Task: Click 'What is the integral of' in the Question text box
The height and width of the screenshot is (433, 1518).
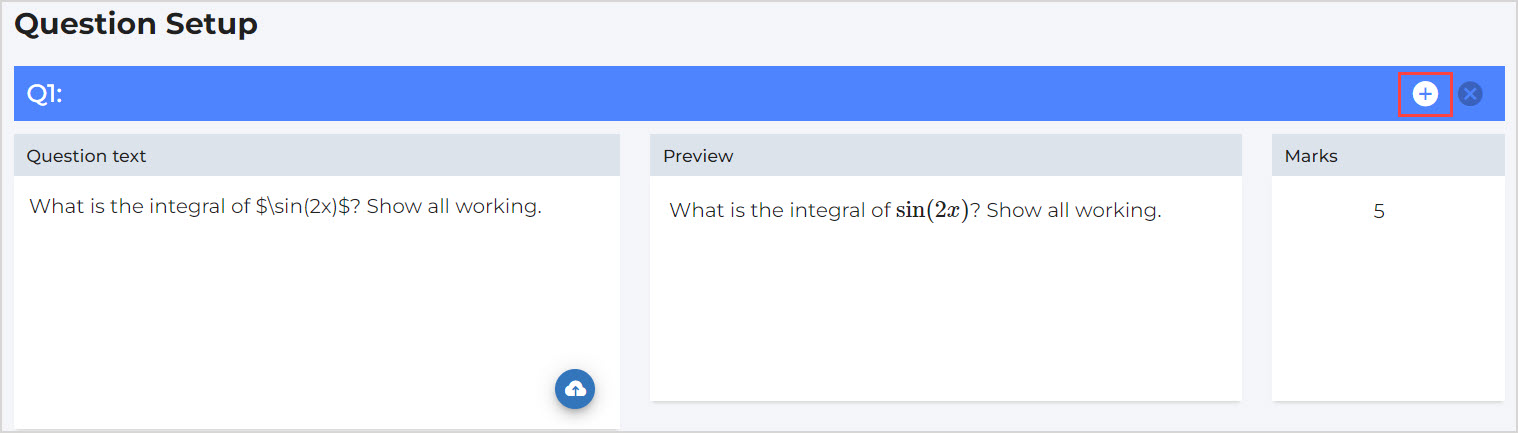Action: coord(139,207)
